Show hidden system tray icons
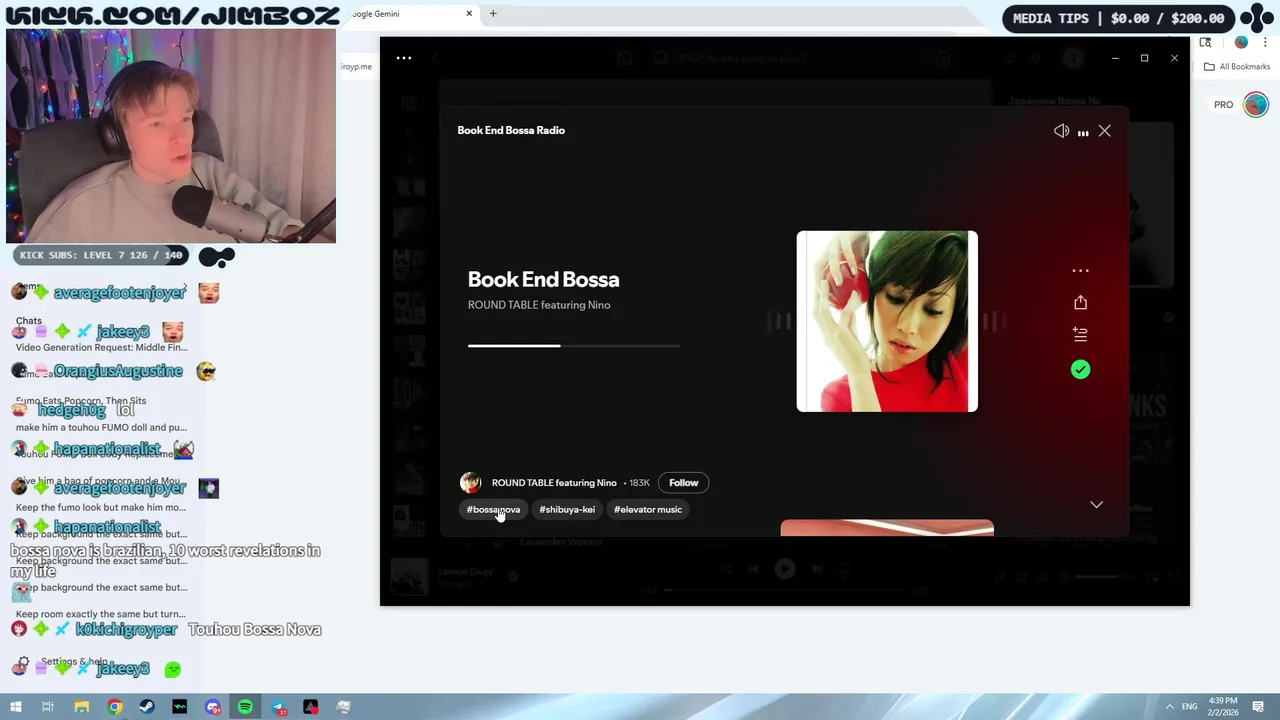This screenshot has height=720, width=1280. click(1169, 707)
